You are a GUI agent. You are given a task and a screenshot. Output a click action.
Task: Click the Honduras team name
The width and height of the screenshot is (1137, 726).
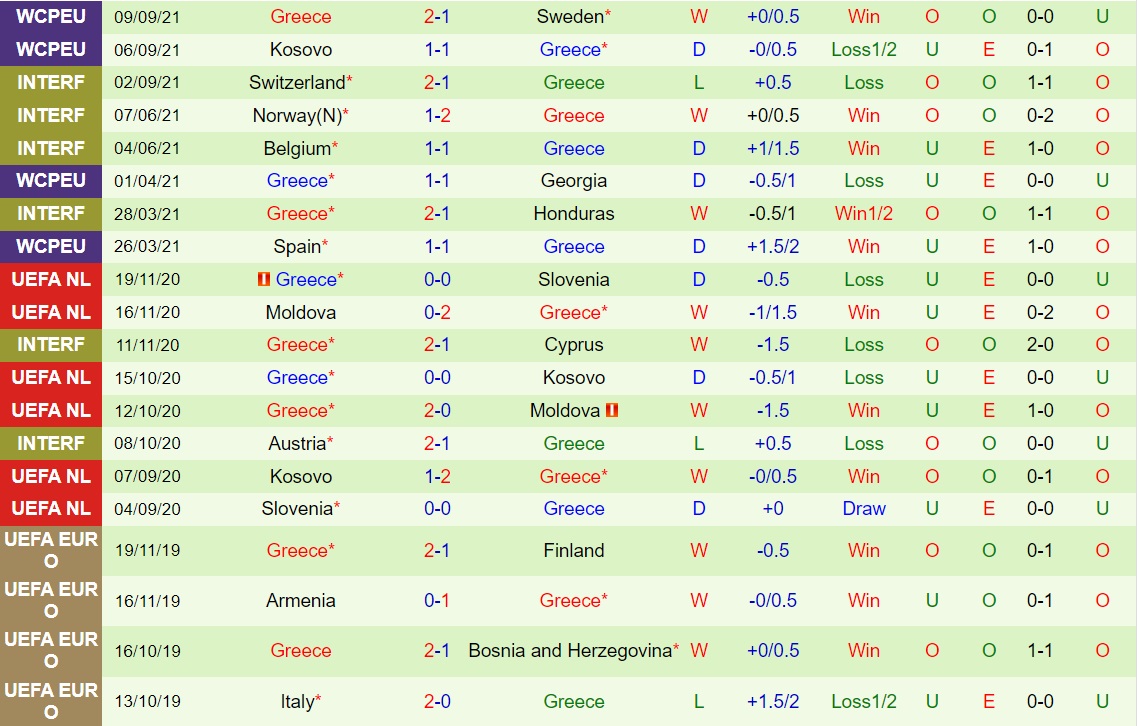pyautogui.click(x=574, y=214)
